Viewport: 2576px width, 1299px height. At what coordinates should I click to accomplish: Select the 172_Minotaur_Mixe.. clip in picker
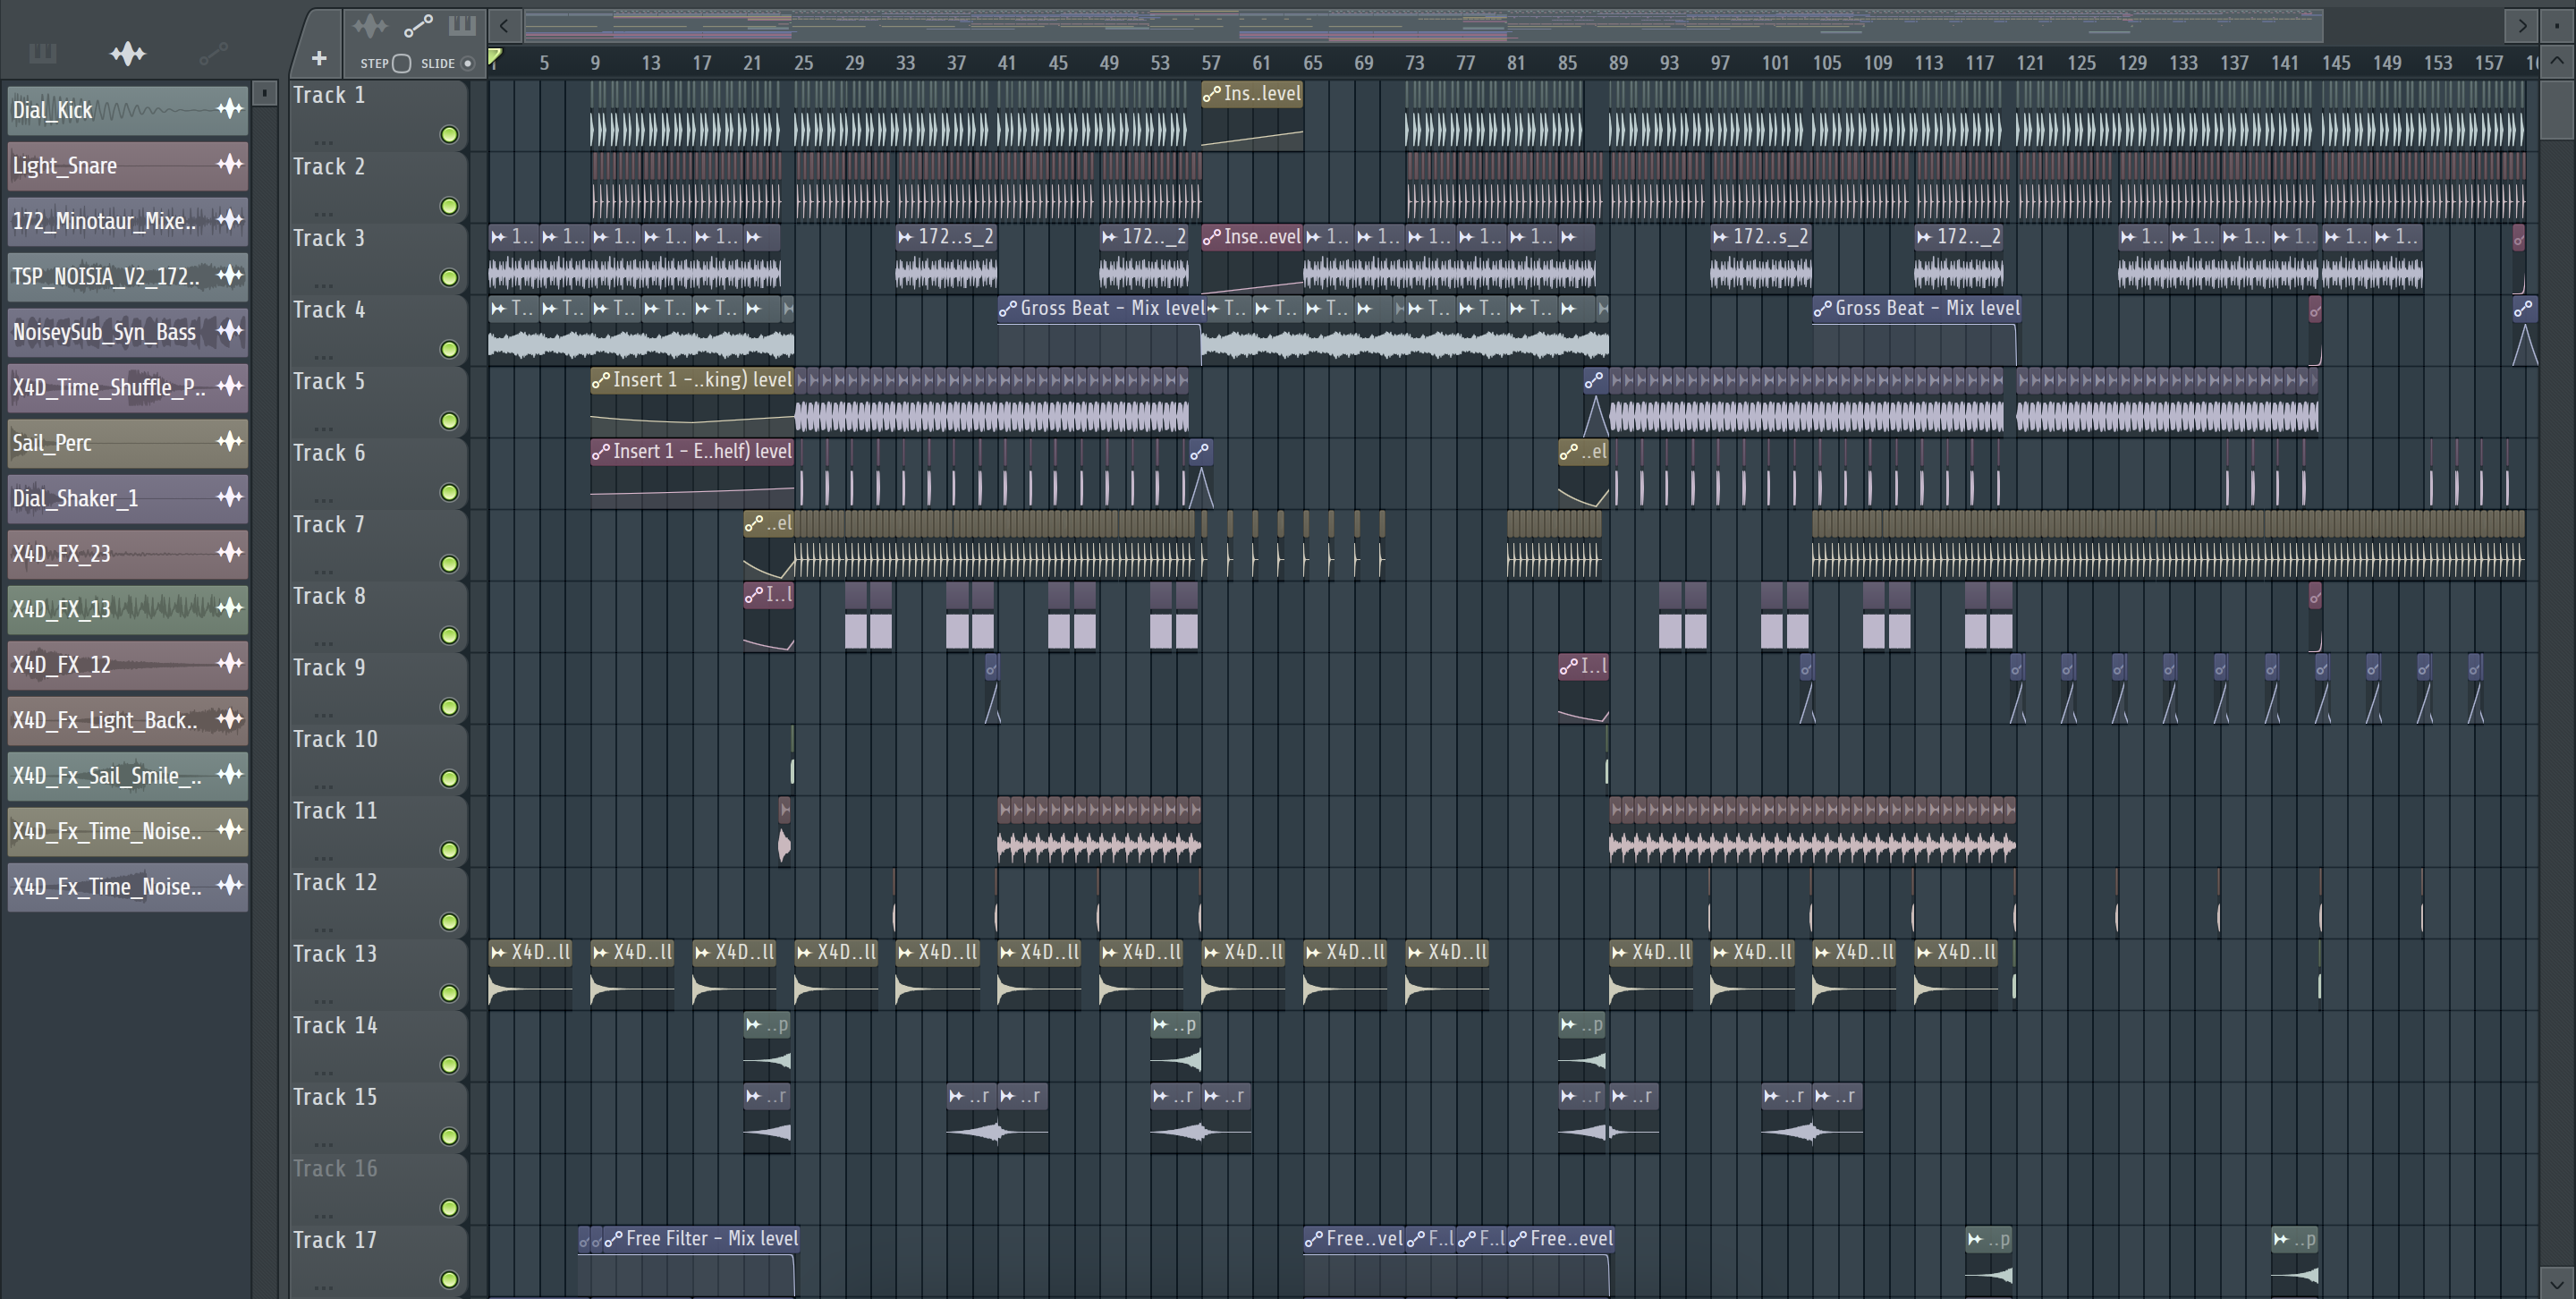[127, 221]
